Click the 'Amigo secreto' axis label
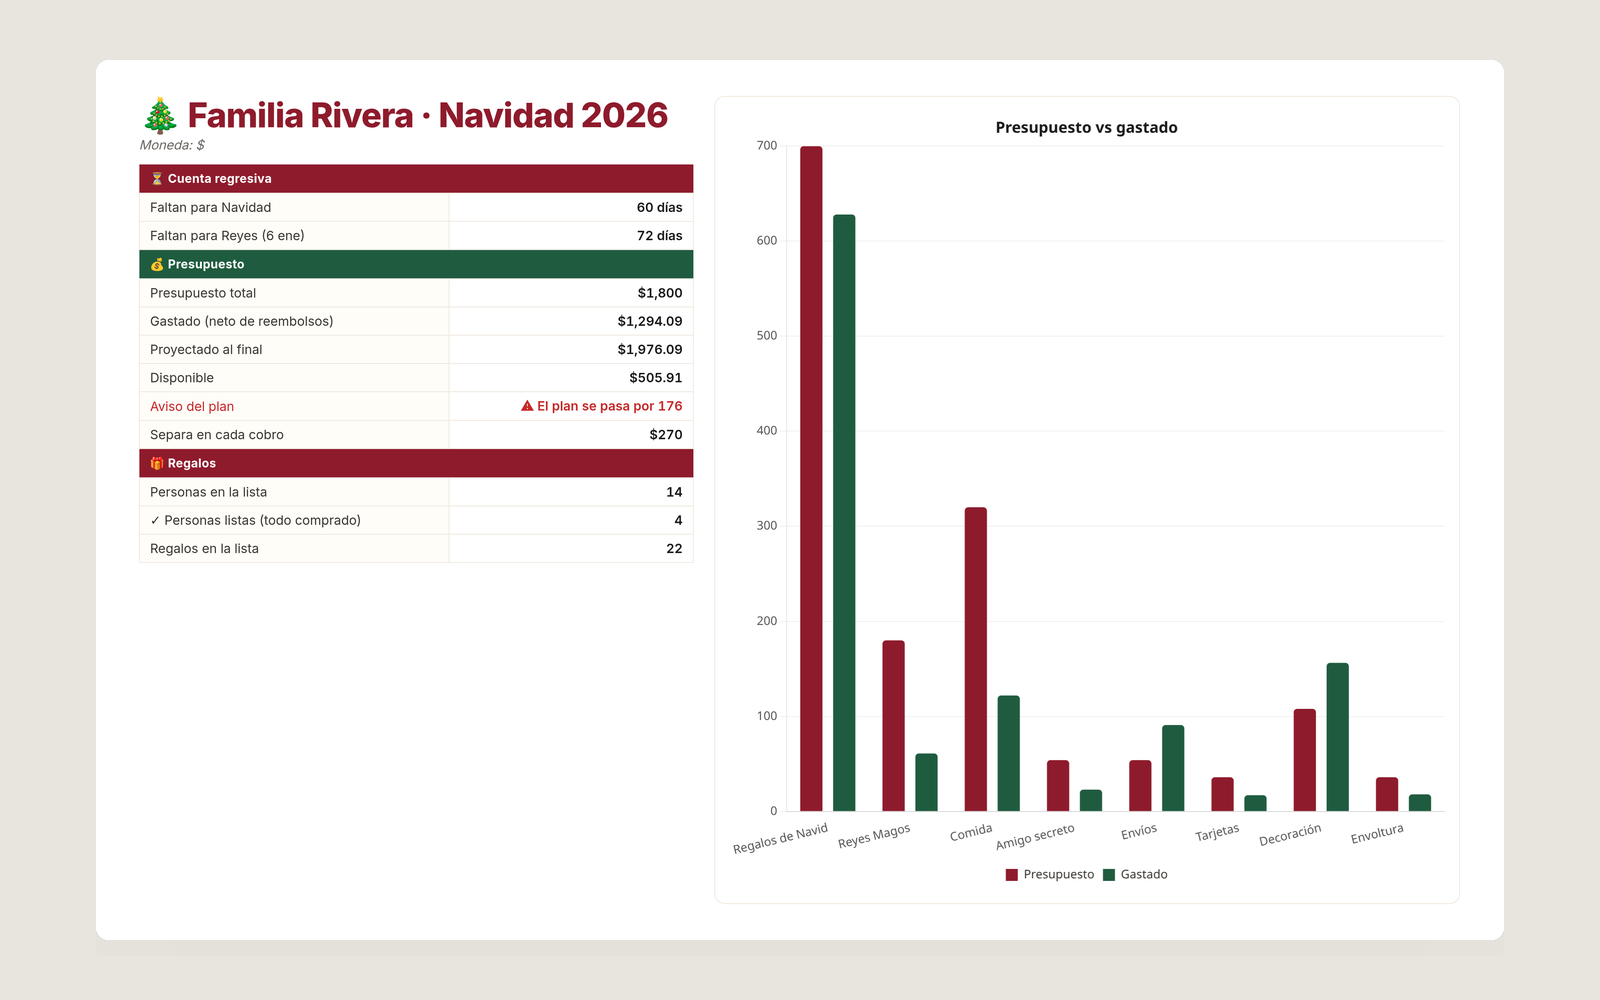This screenshot has width=1600, height=1000. 1035,837
